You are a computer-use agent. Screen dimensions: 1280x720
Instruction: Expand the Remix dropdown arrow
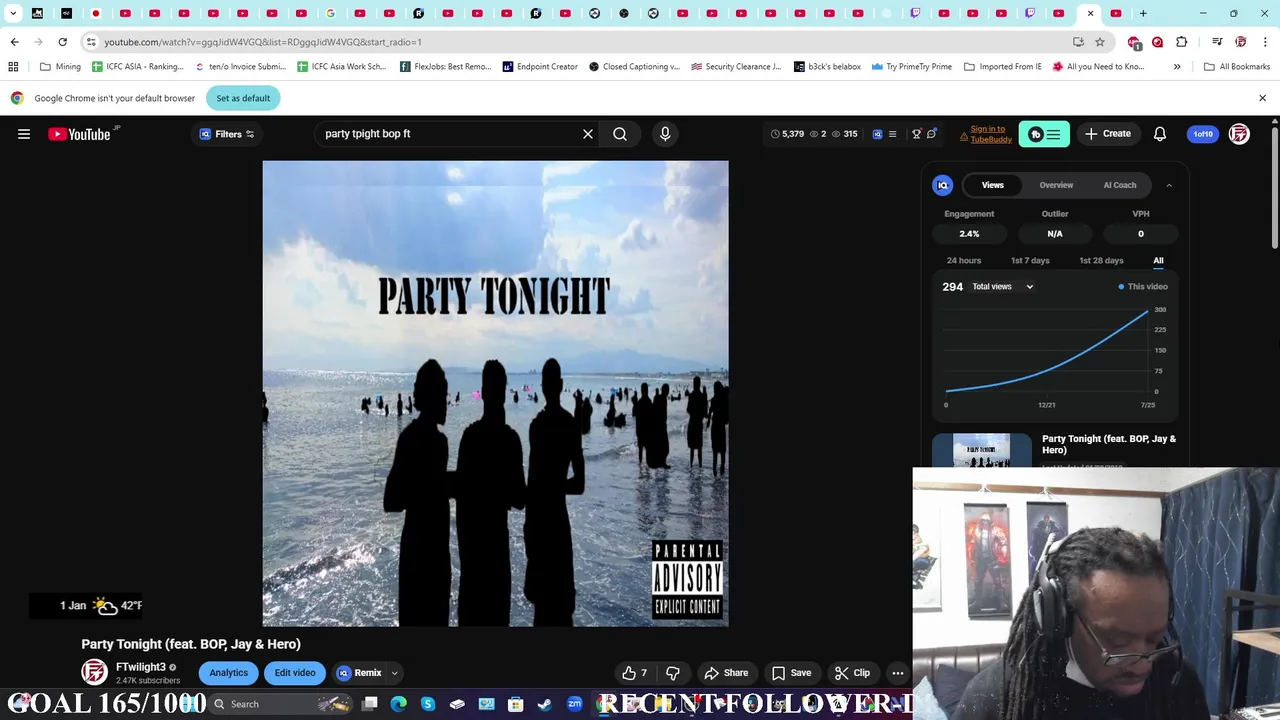(394, 673)
